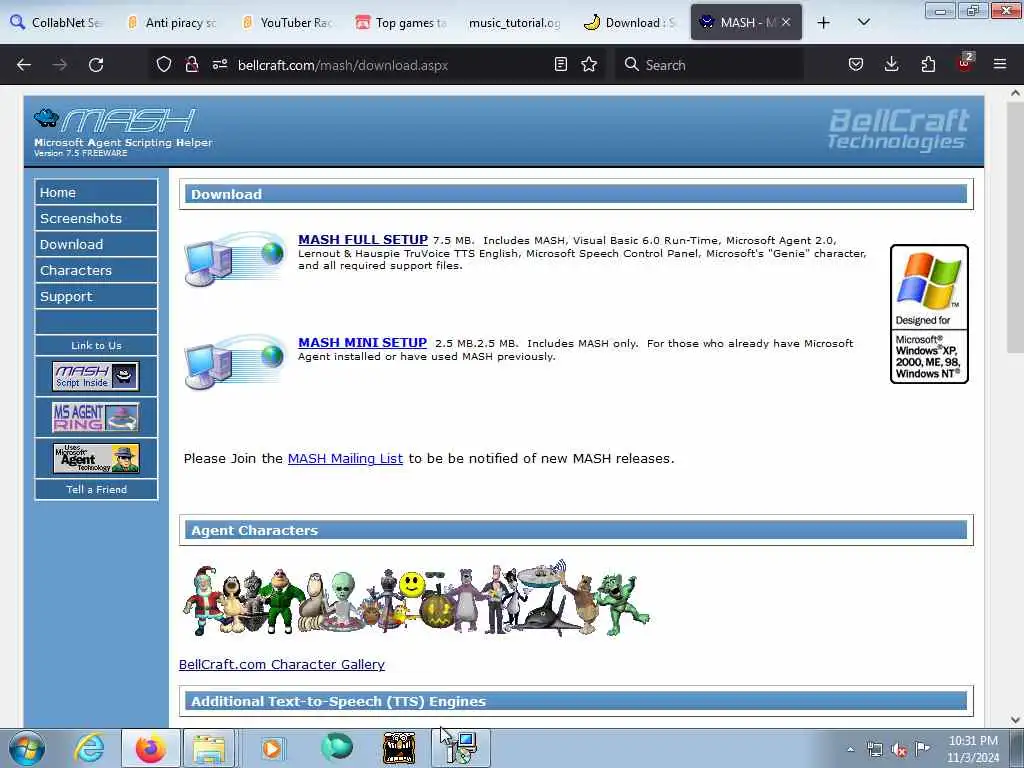Open the Action Center flag icon
The image size is (1024, 768).
click(x=922, y=749)
